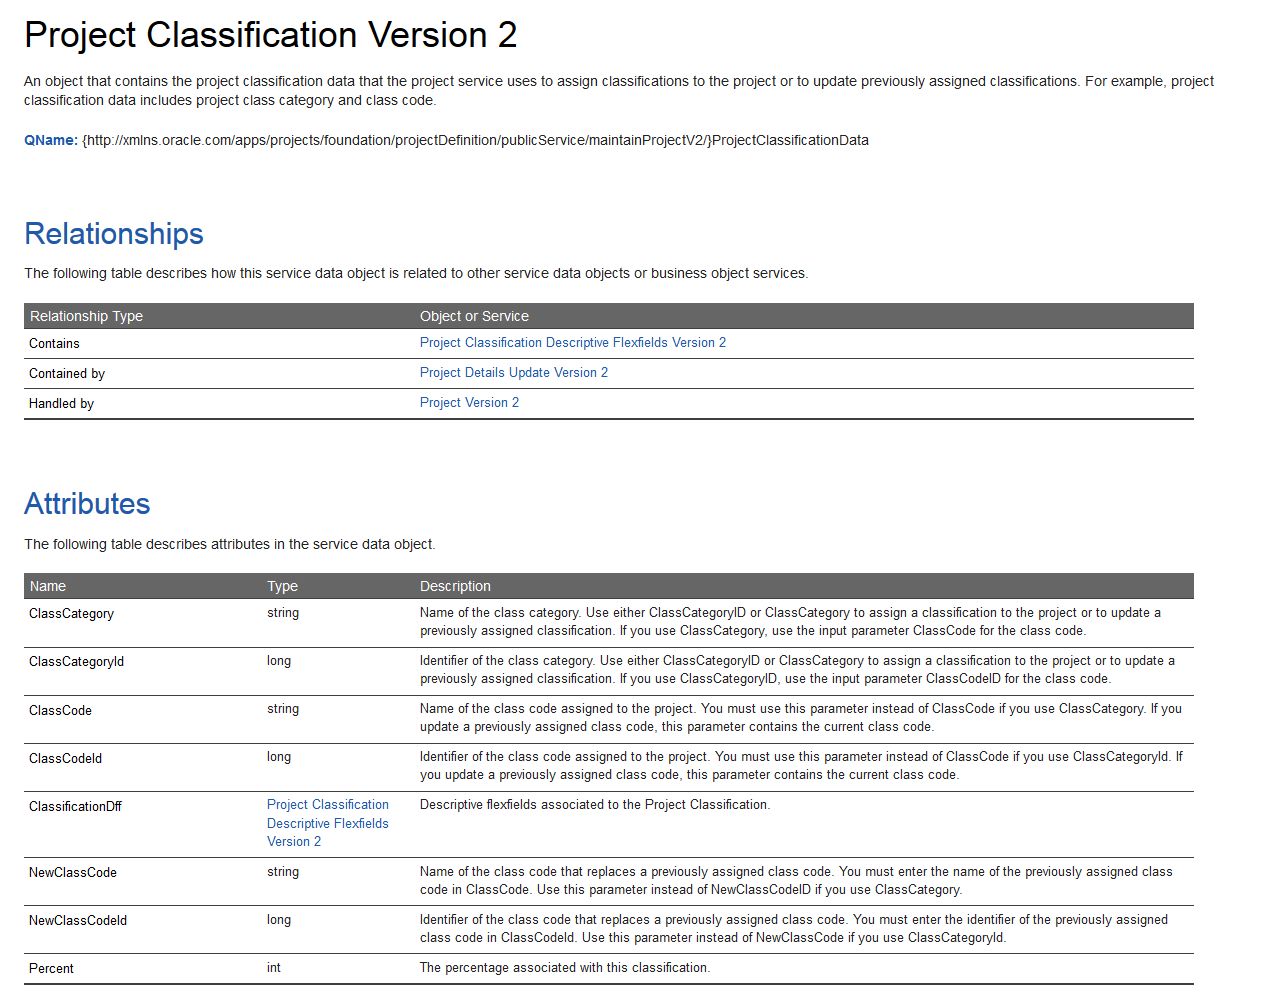Click the Type column header in Attributes table
Screen dimensions: 1272x997
click(282, 586)
